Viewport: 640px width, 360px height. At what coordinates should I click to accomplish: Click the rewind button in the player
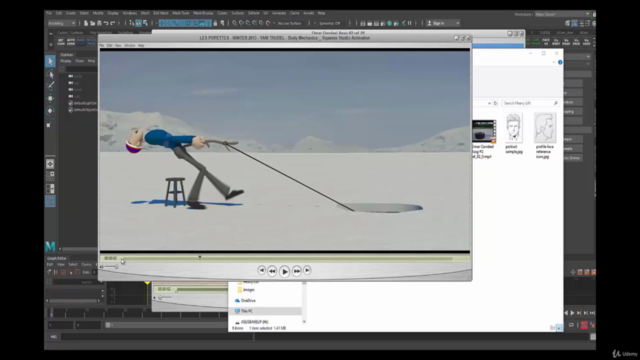click(x=272, y=271)
